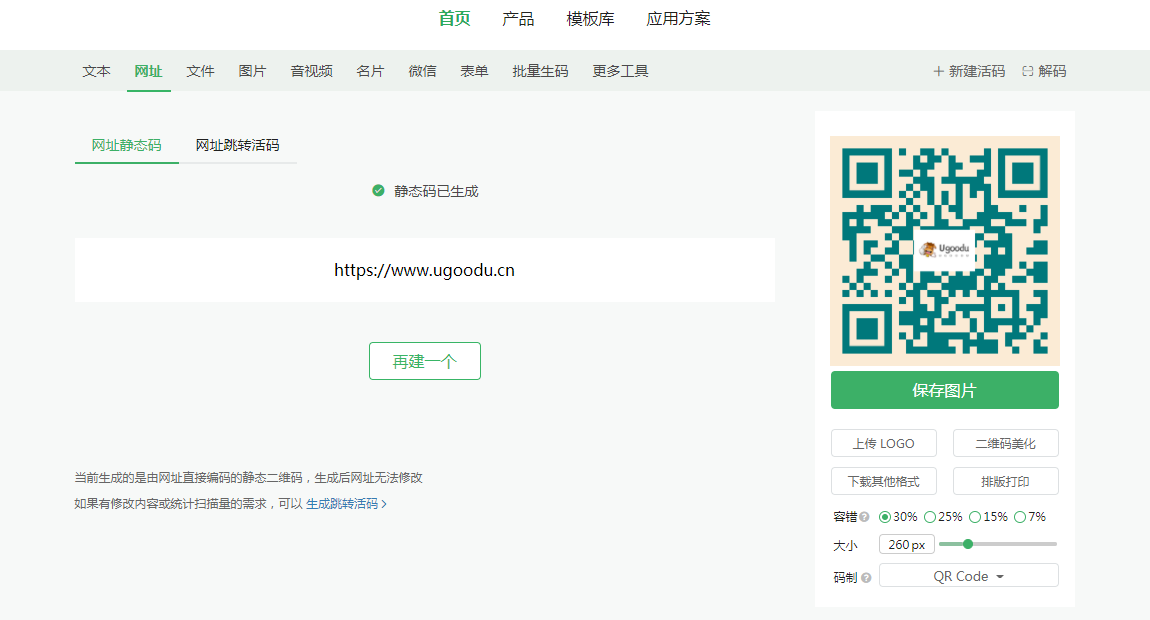This screenshot has height=620, width=1150.
Task: Switch to the 批量生码 tab
Action: (x=541, y=71)
